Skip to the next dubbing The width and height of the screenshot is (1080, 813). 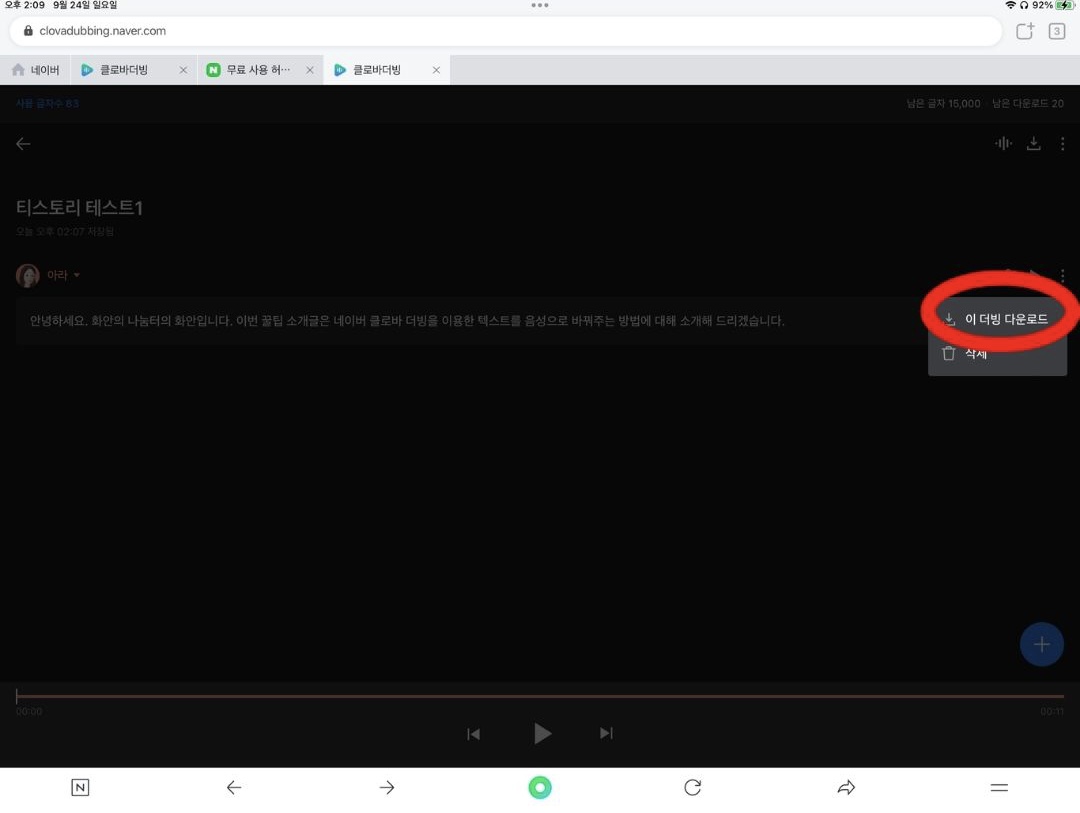point(606,733)
